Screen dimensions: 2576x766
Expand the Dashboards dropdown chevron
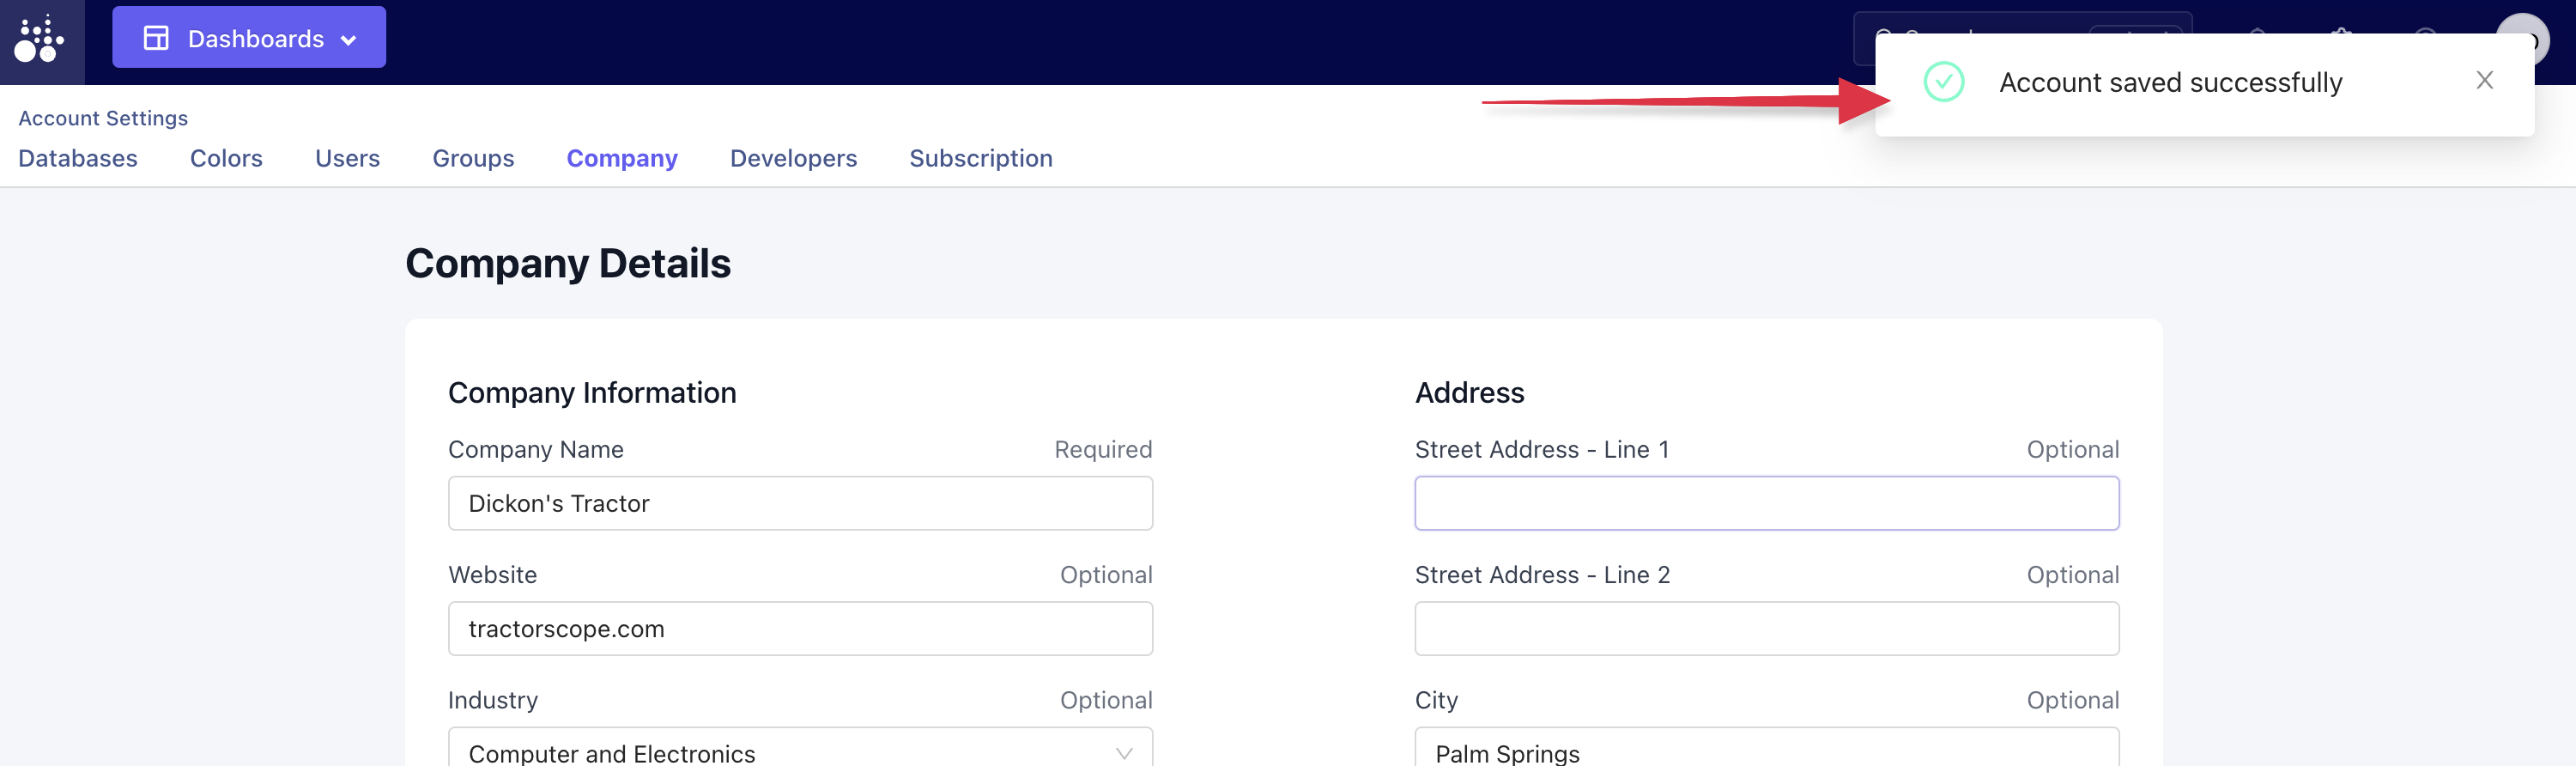click(x=349, y=40)
